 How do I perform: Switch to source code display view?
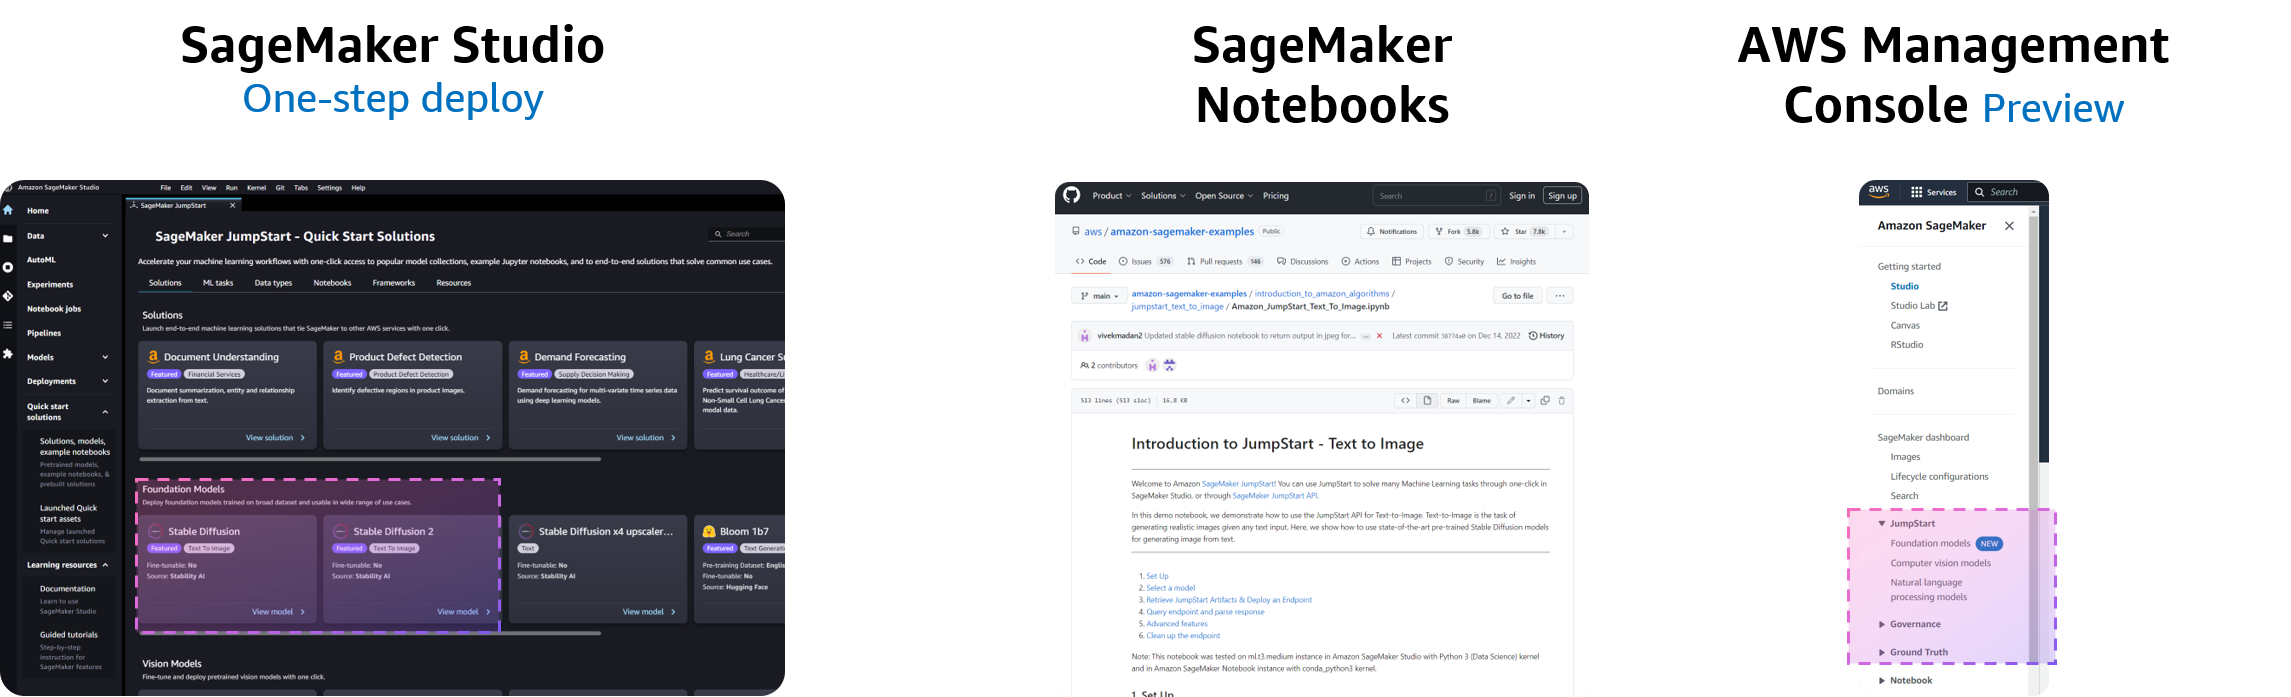1405,401
